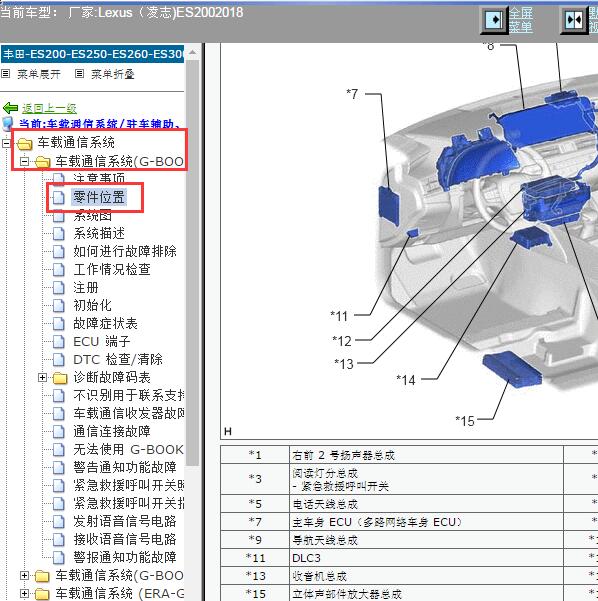Click the document icon beside 零件位置
Screen dimensions: 598x601
(x=58, y=197)
